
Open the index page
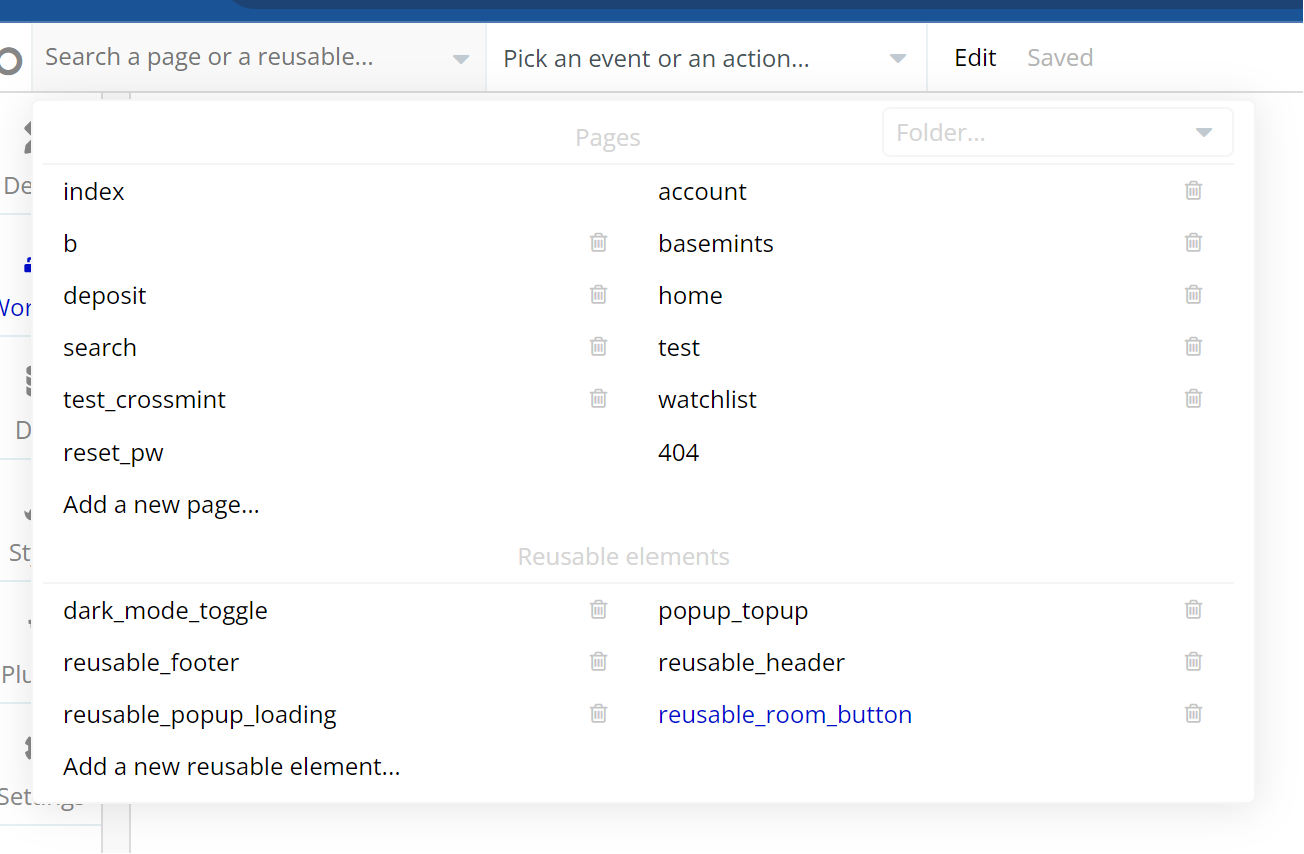[94, 192]
